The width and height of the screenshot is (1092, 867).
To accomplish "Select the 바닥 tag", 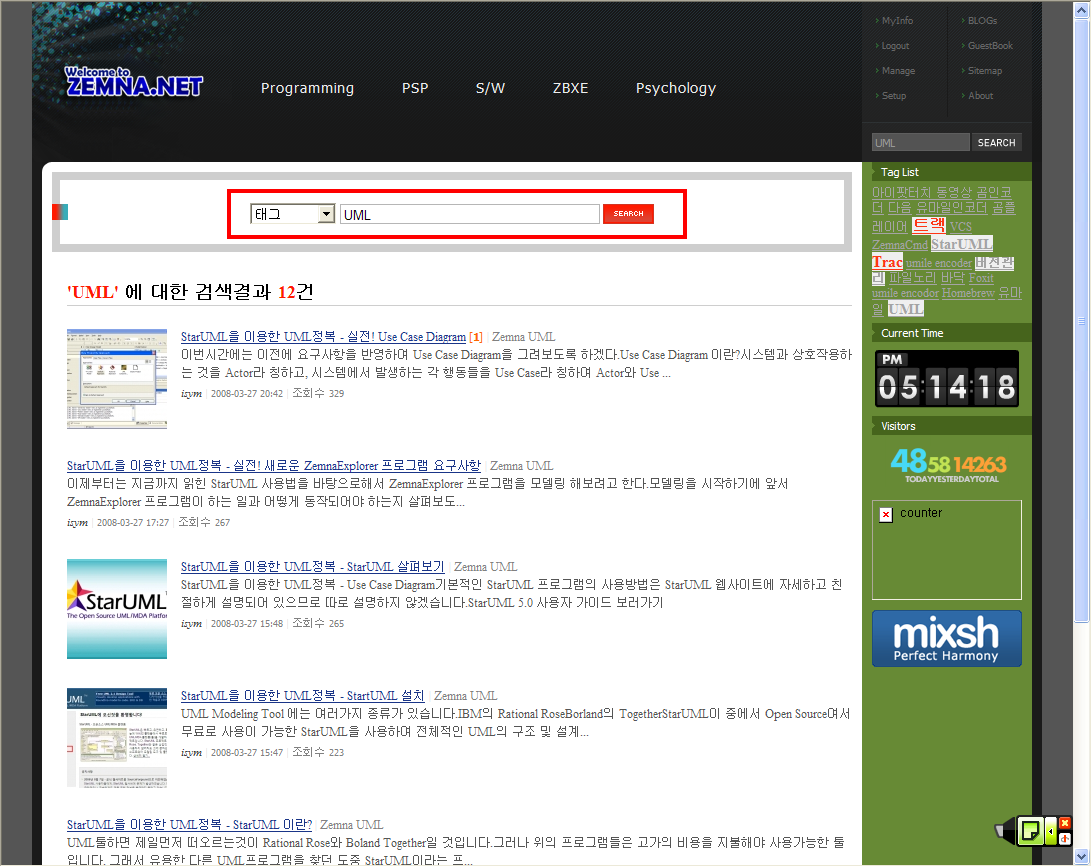I will (x=953, y=278).
